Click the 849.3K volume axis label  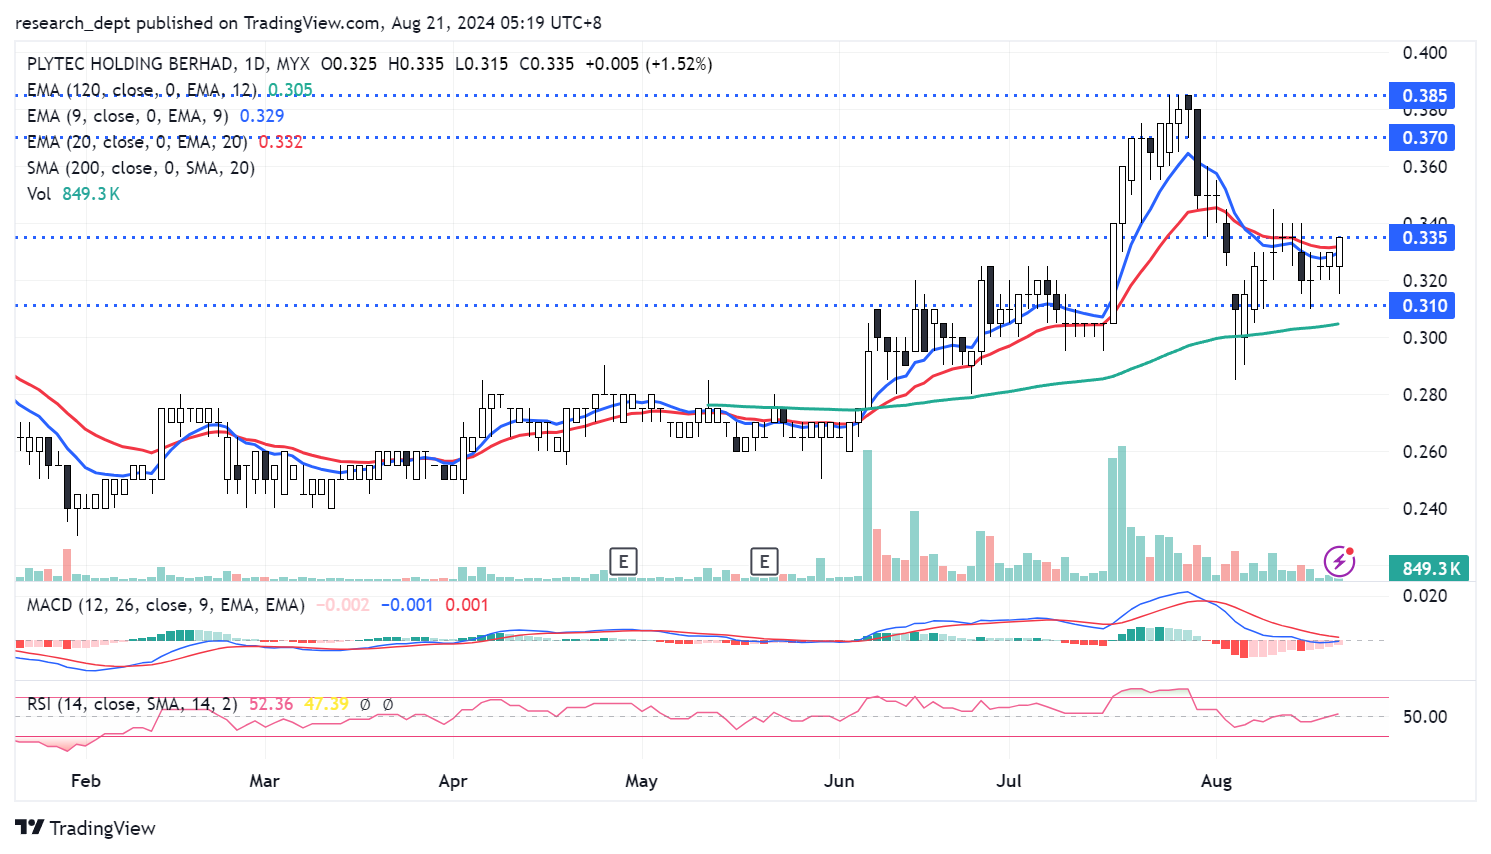1430,568
